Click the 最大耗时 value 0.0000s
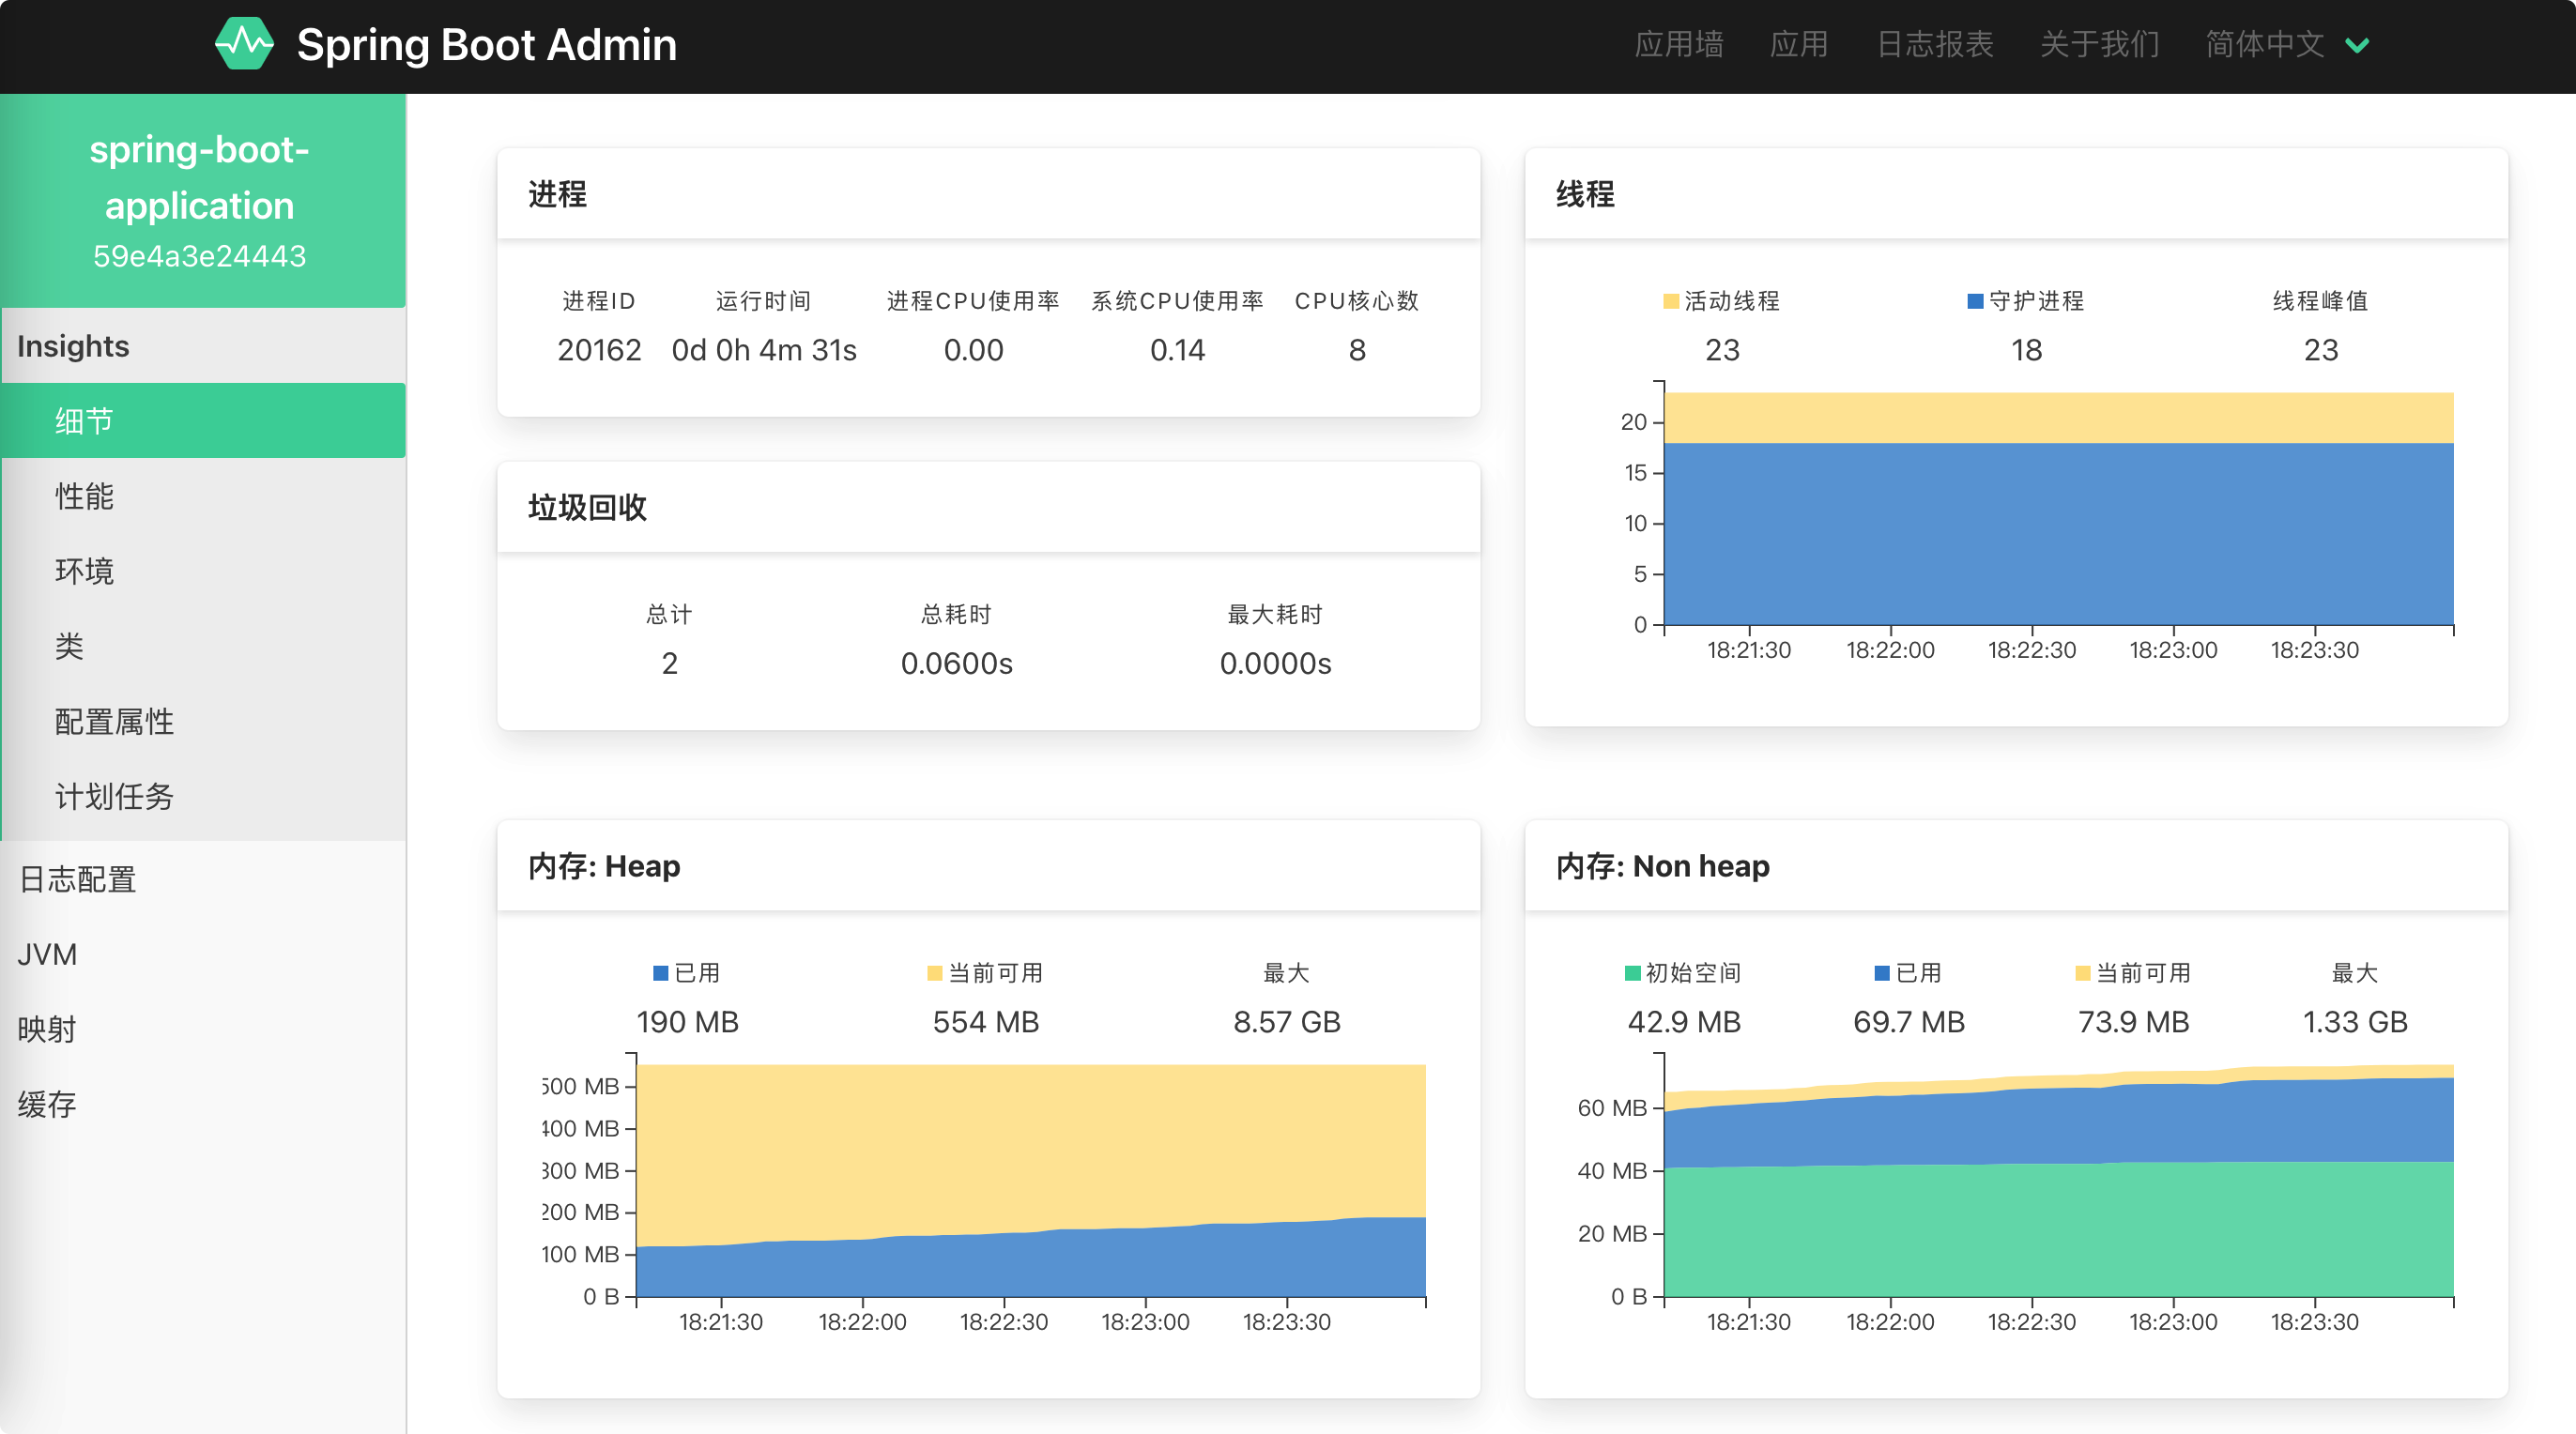2576x1434 pixels. click(1276, 663)
